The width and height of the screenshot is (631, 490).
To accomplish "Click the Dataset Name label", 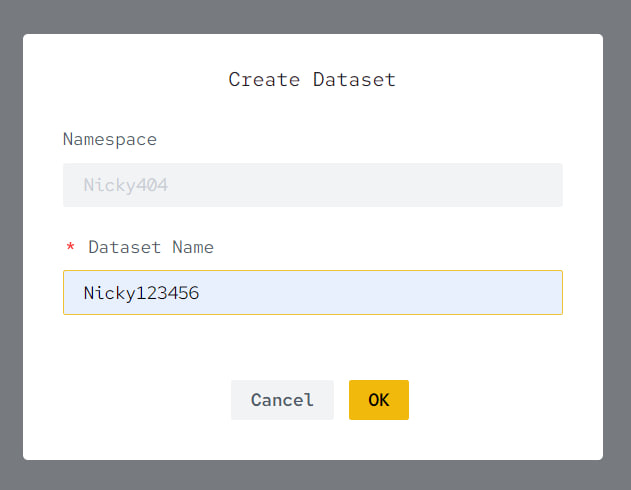I will (x=151, y=247).
